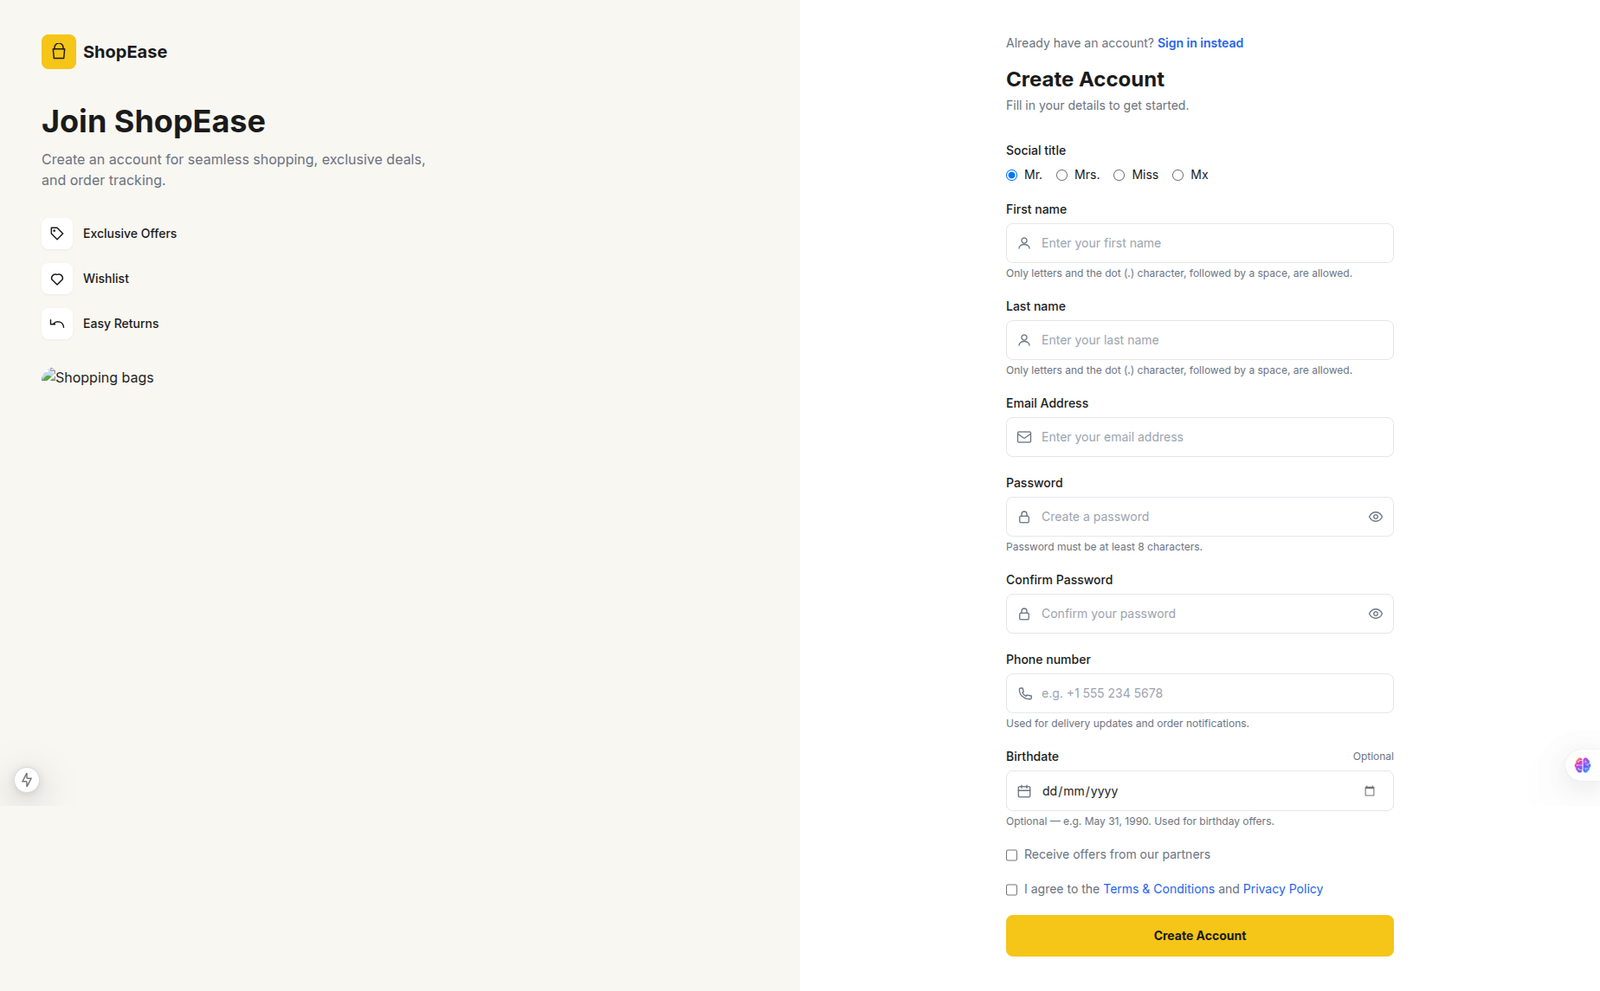
Task: Click the Create Account button
Action: pyautogui.click(x=1199, y=936)
